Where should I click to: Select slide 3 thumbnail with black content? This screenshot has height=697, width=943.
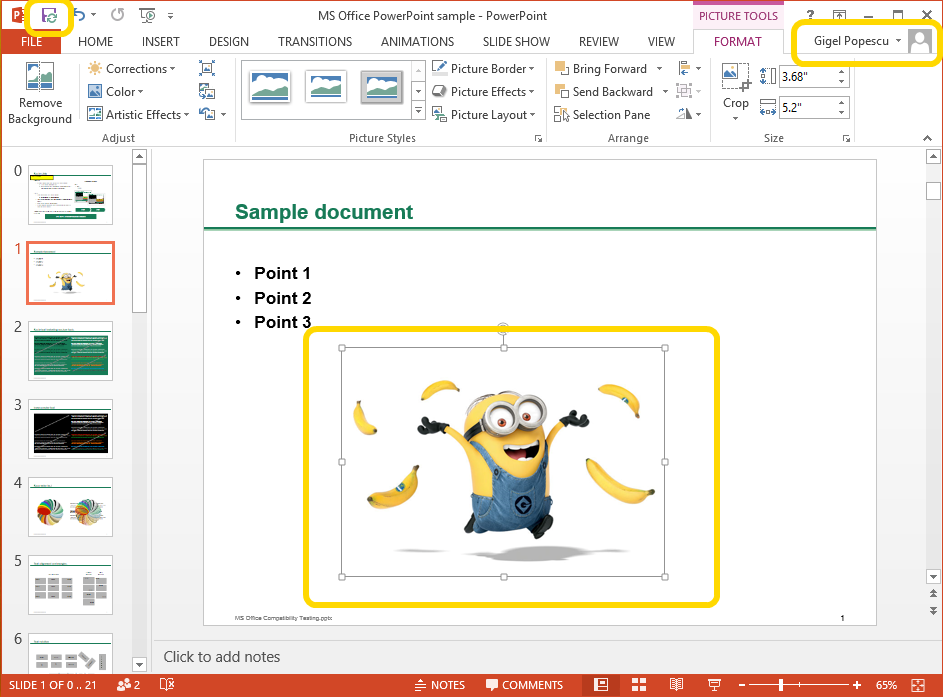pyautogui.click(x=70, y=429)
